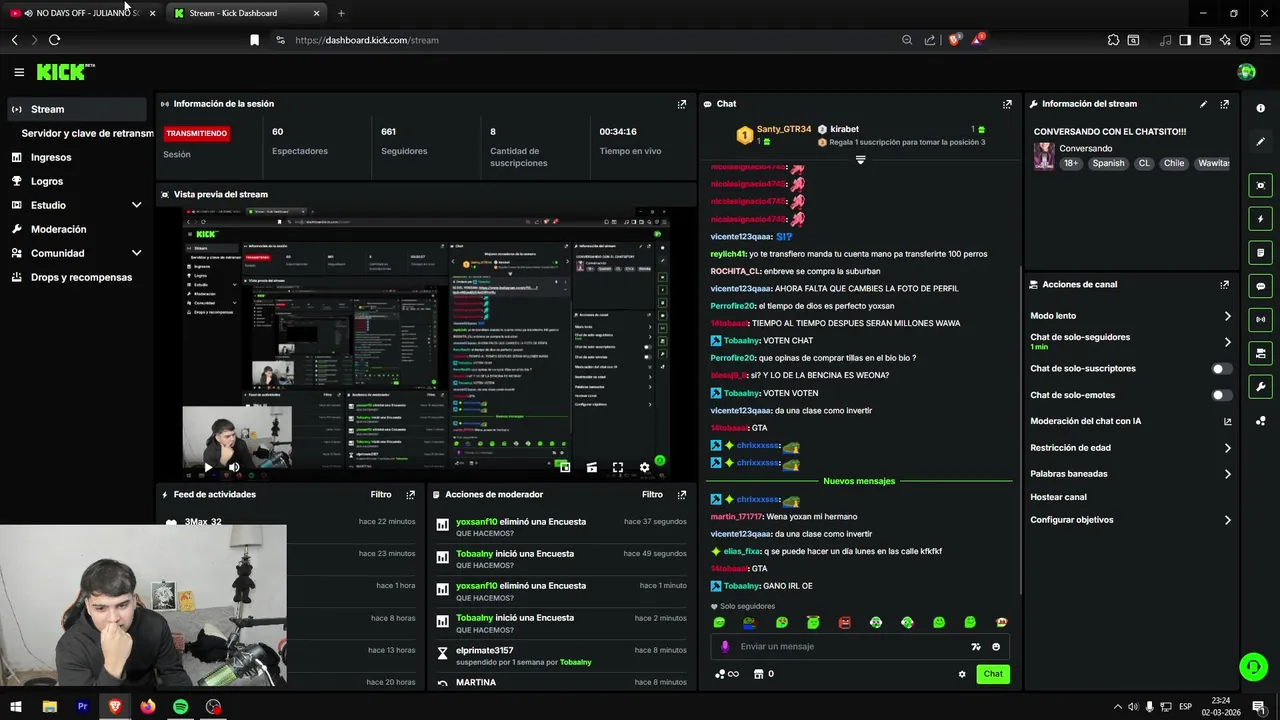Click the wrench icon in right toolbar

coord(1260,387)
